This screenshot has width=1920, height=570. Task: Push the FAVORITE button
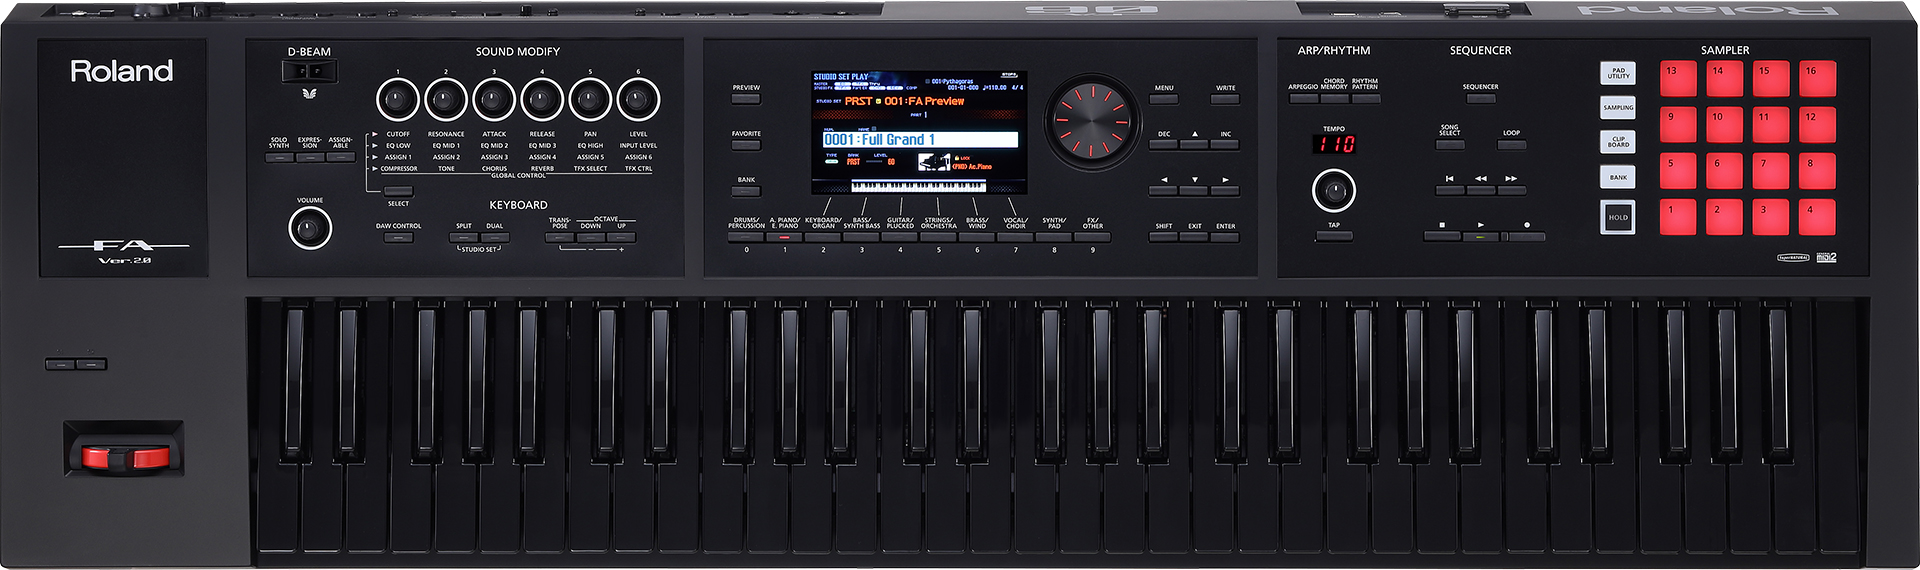point(746,145)
